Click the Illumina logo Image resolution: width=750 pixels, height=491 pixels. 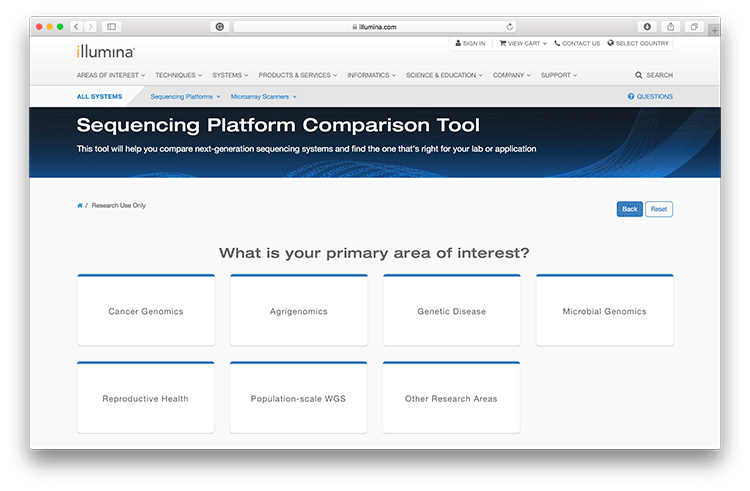coord(106,52)
